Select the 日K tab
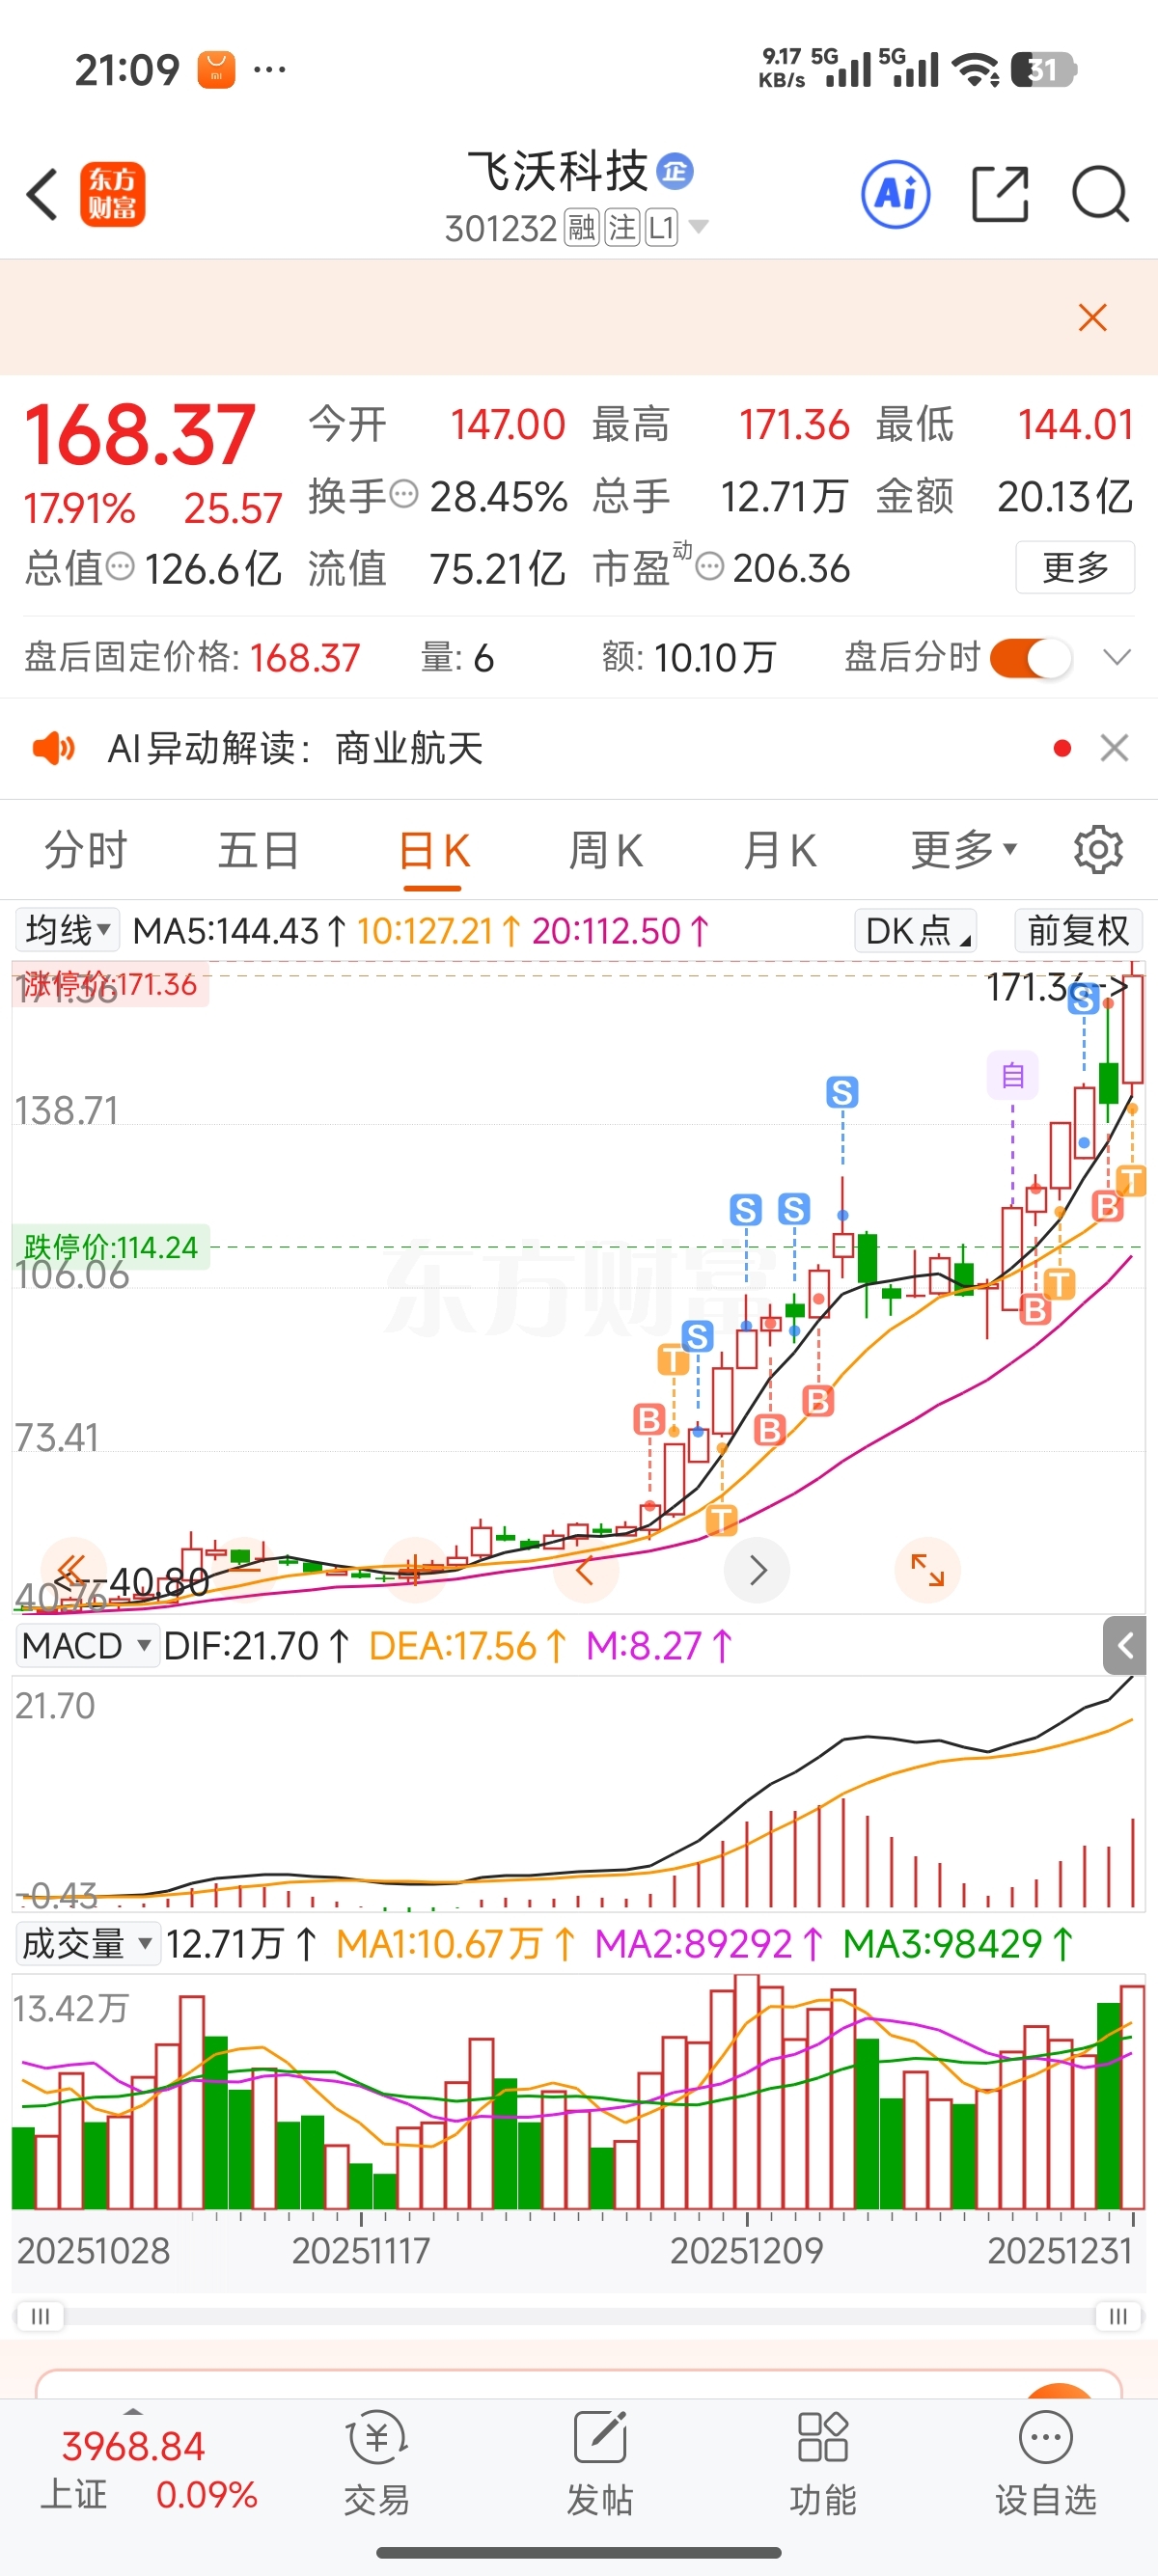 433,852
